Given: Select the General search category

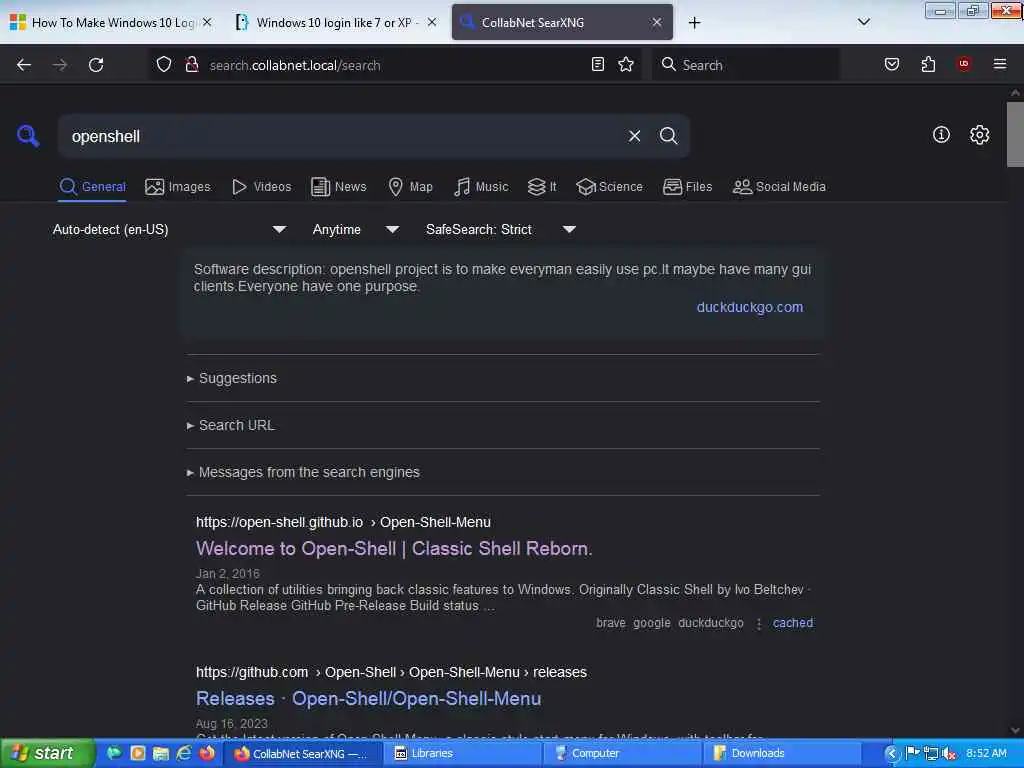Looking at the screenshot, I should tap(92, 187).
